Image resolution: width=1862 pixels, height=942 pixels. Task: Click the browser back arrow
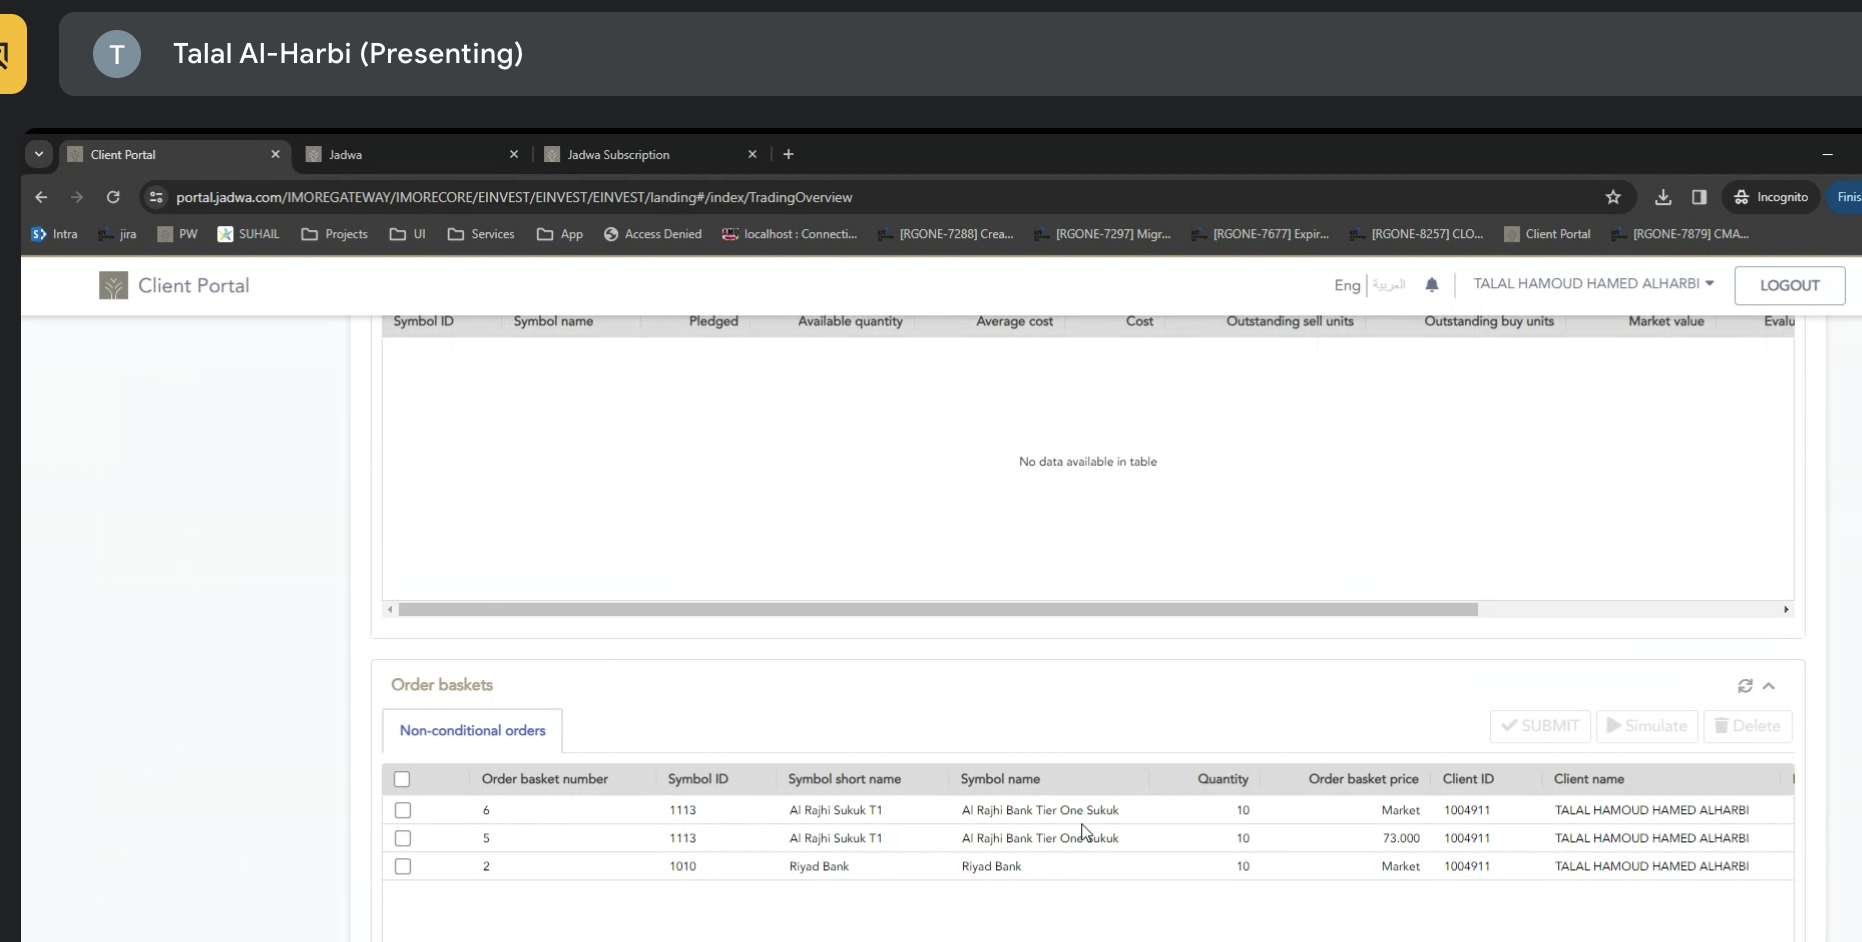[41, 197]
